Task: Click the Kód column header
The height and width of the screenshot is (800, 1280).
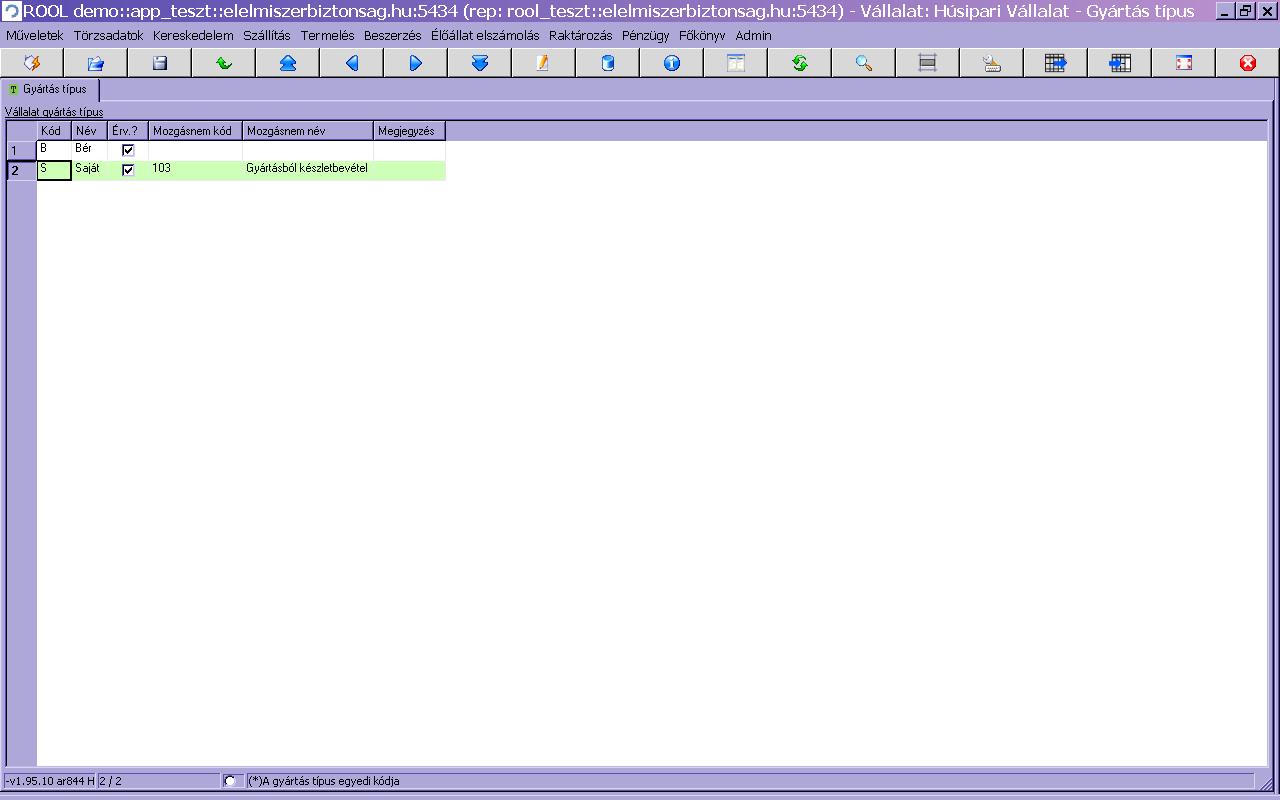Action: coord(52,131)
